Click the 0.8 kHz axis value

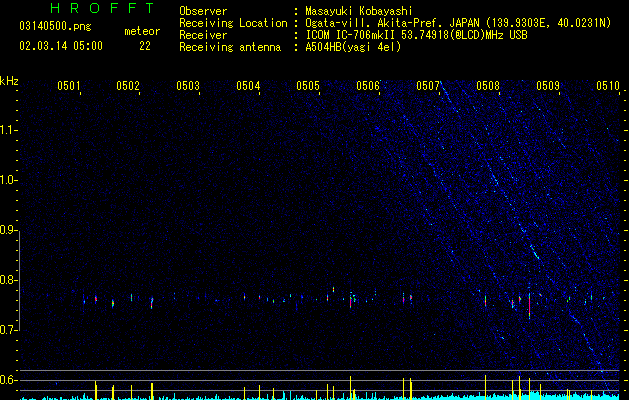click(8, 280)
